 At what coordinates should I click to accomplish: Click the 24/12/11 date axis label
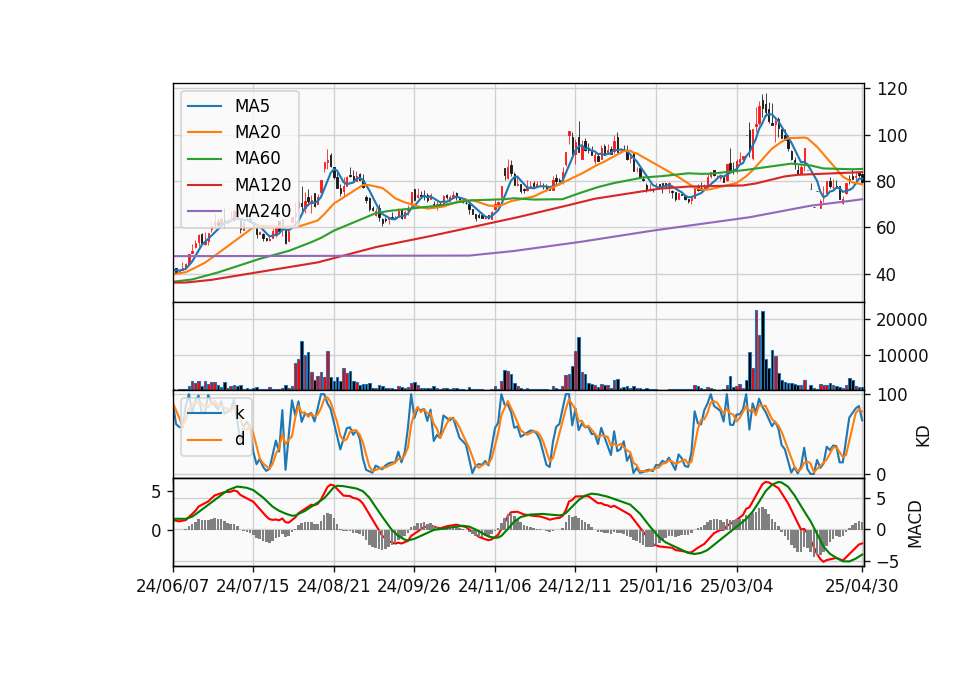click(575, 587)
